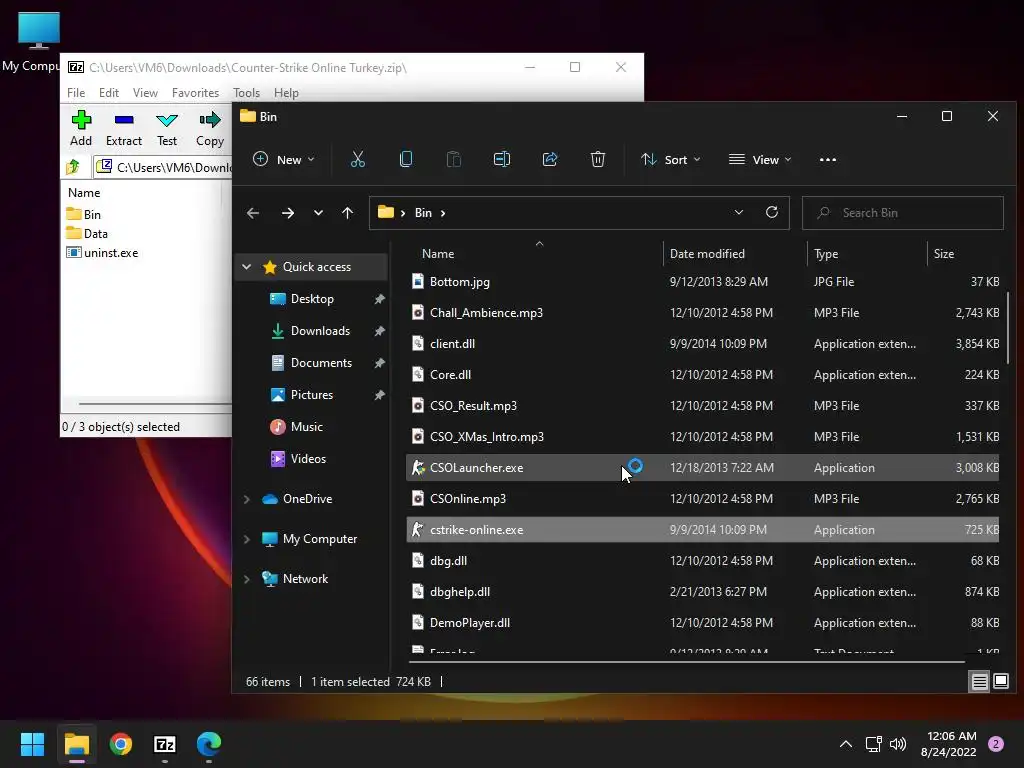1024x768 pixels.
Task: Go back using the Explorer back arrow
Action: [253, 213]
